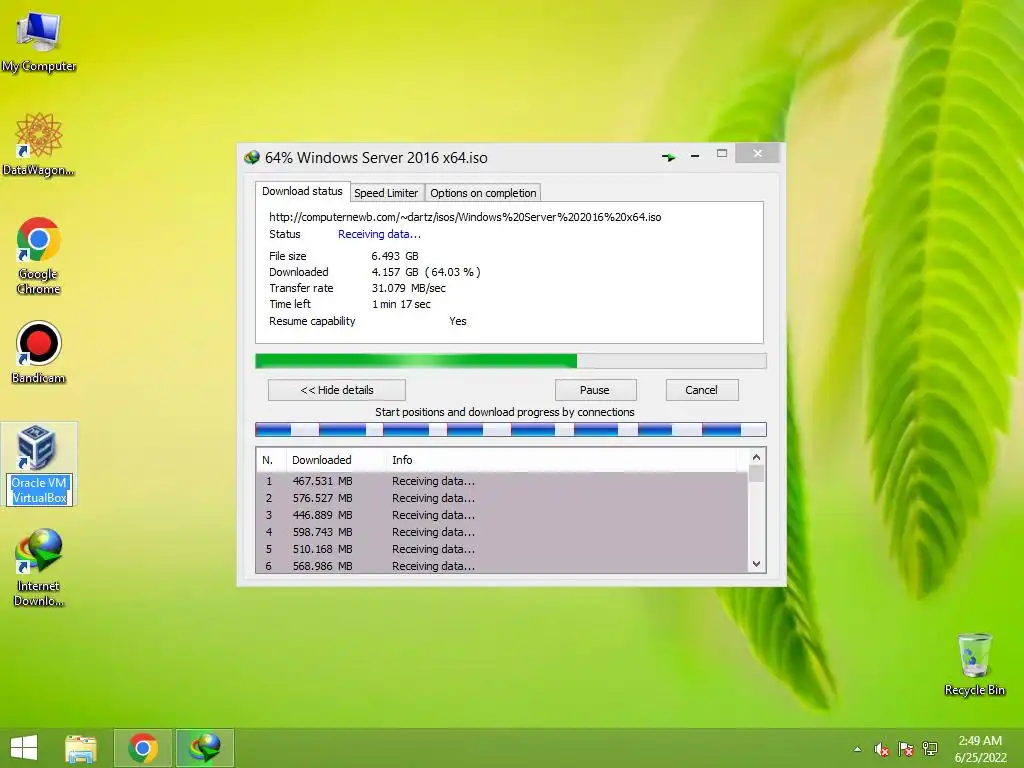The width and height of the screenshot is (1024, 768).
Task: Click the 6.493 GB file size value
Action: (394, 256)
